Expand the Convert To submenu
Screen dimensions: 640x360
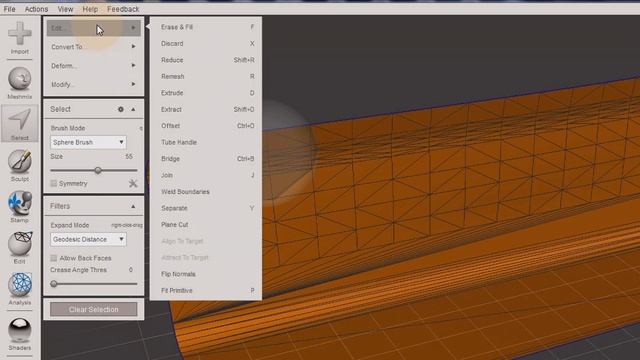click(93, 47)
